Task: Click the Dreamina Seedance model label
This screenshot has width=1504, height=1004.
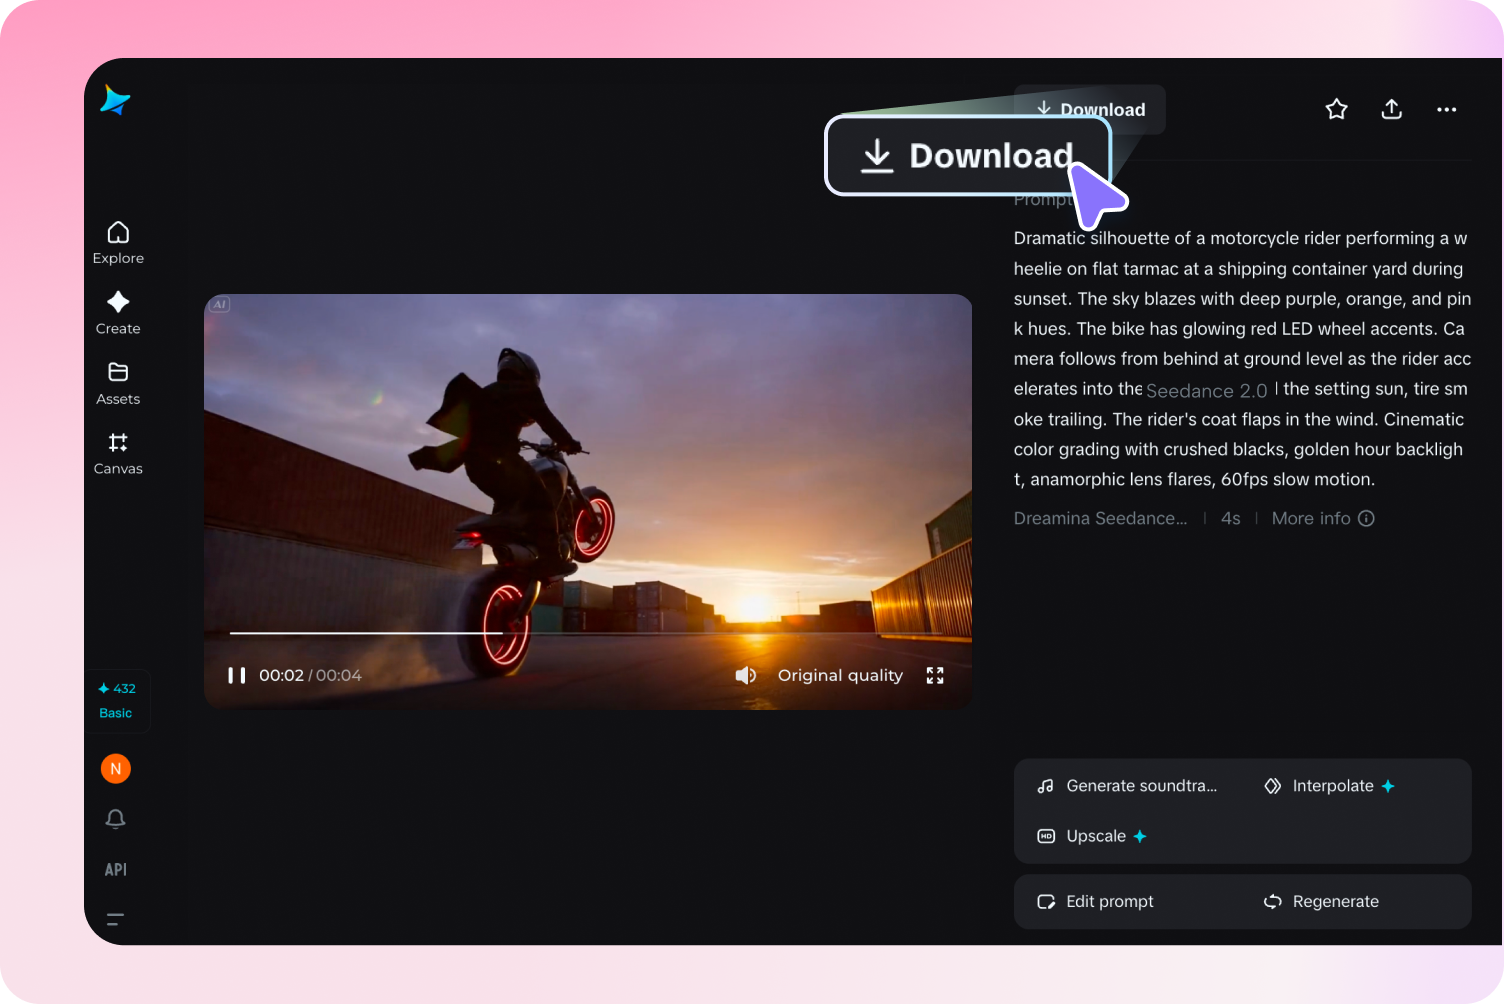Action: (x=1101, y=518)
